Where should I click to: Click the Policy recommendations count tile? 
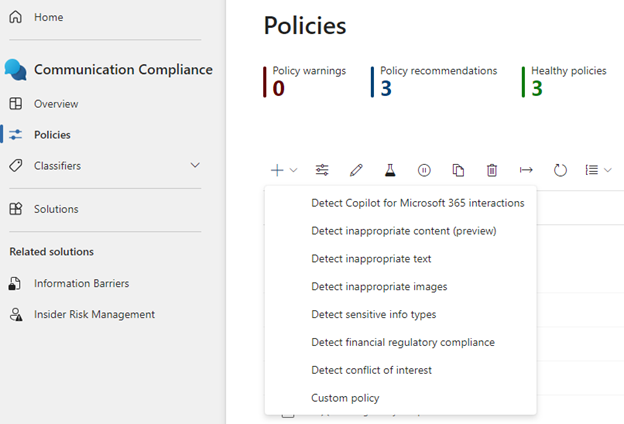coord(436,82)
